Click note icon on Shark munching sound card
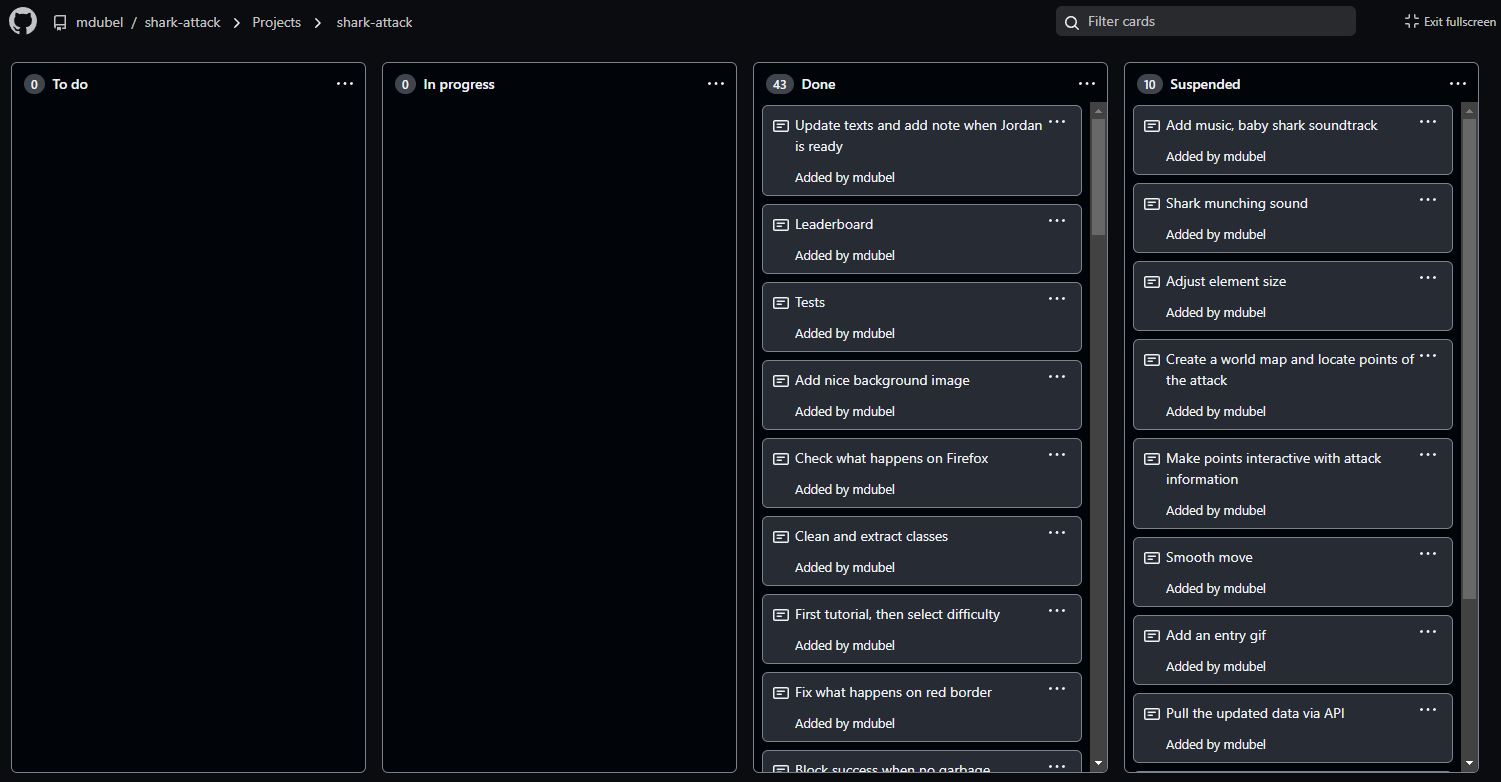 [1152, 204]
